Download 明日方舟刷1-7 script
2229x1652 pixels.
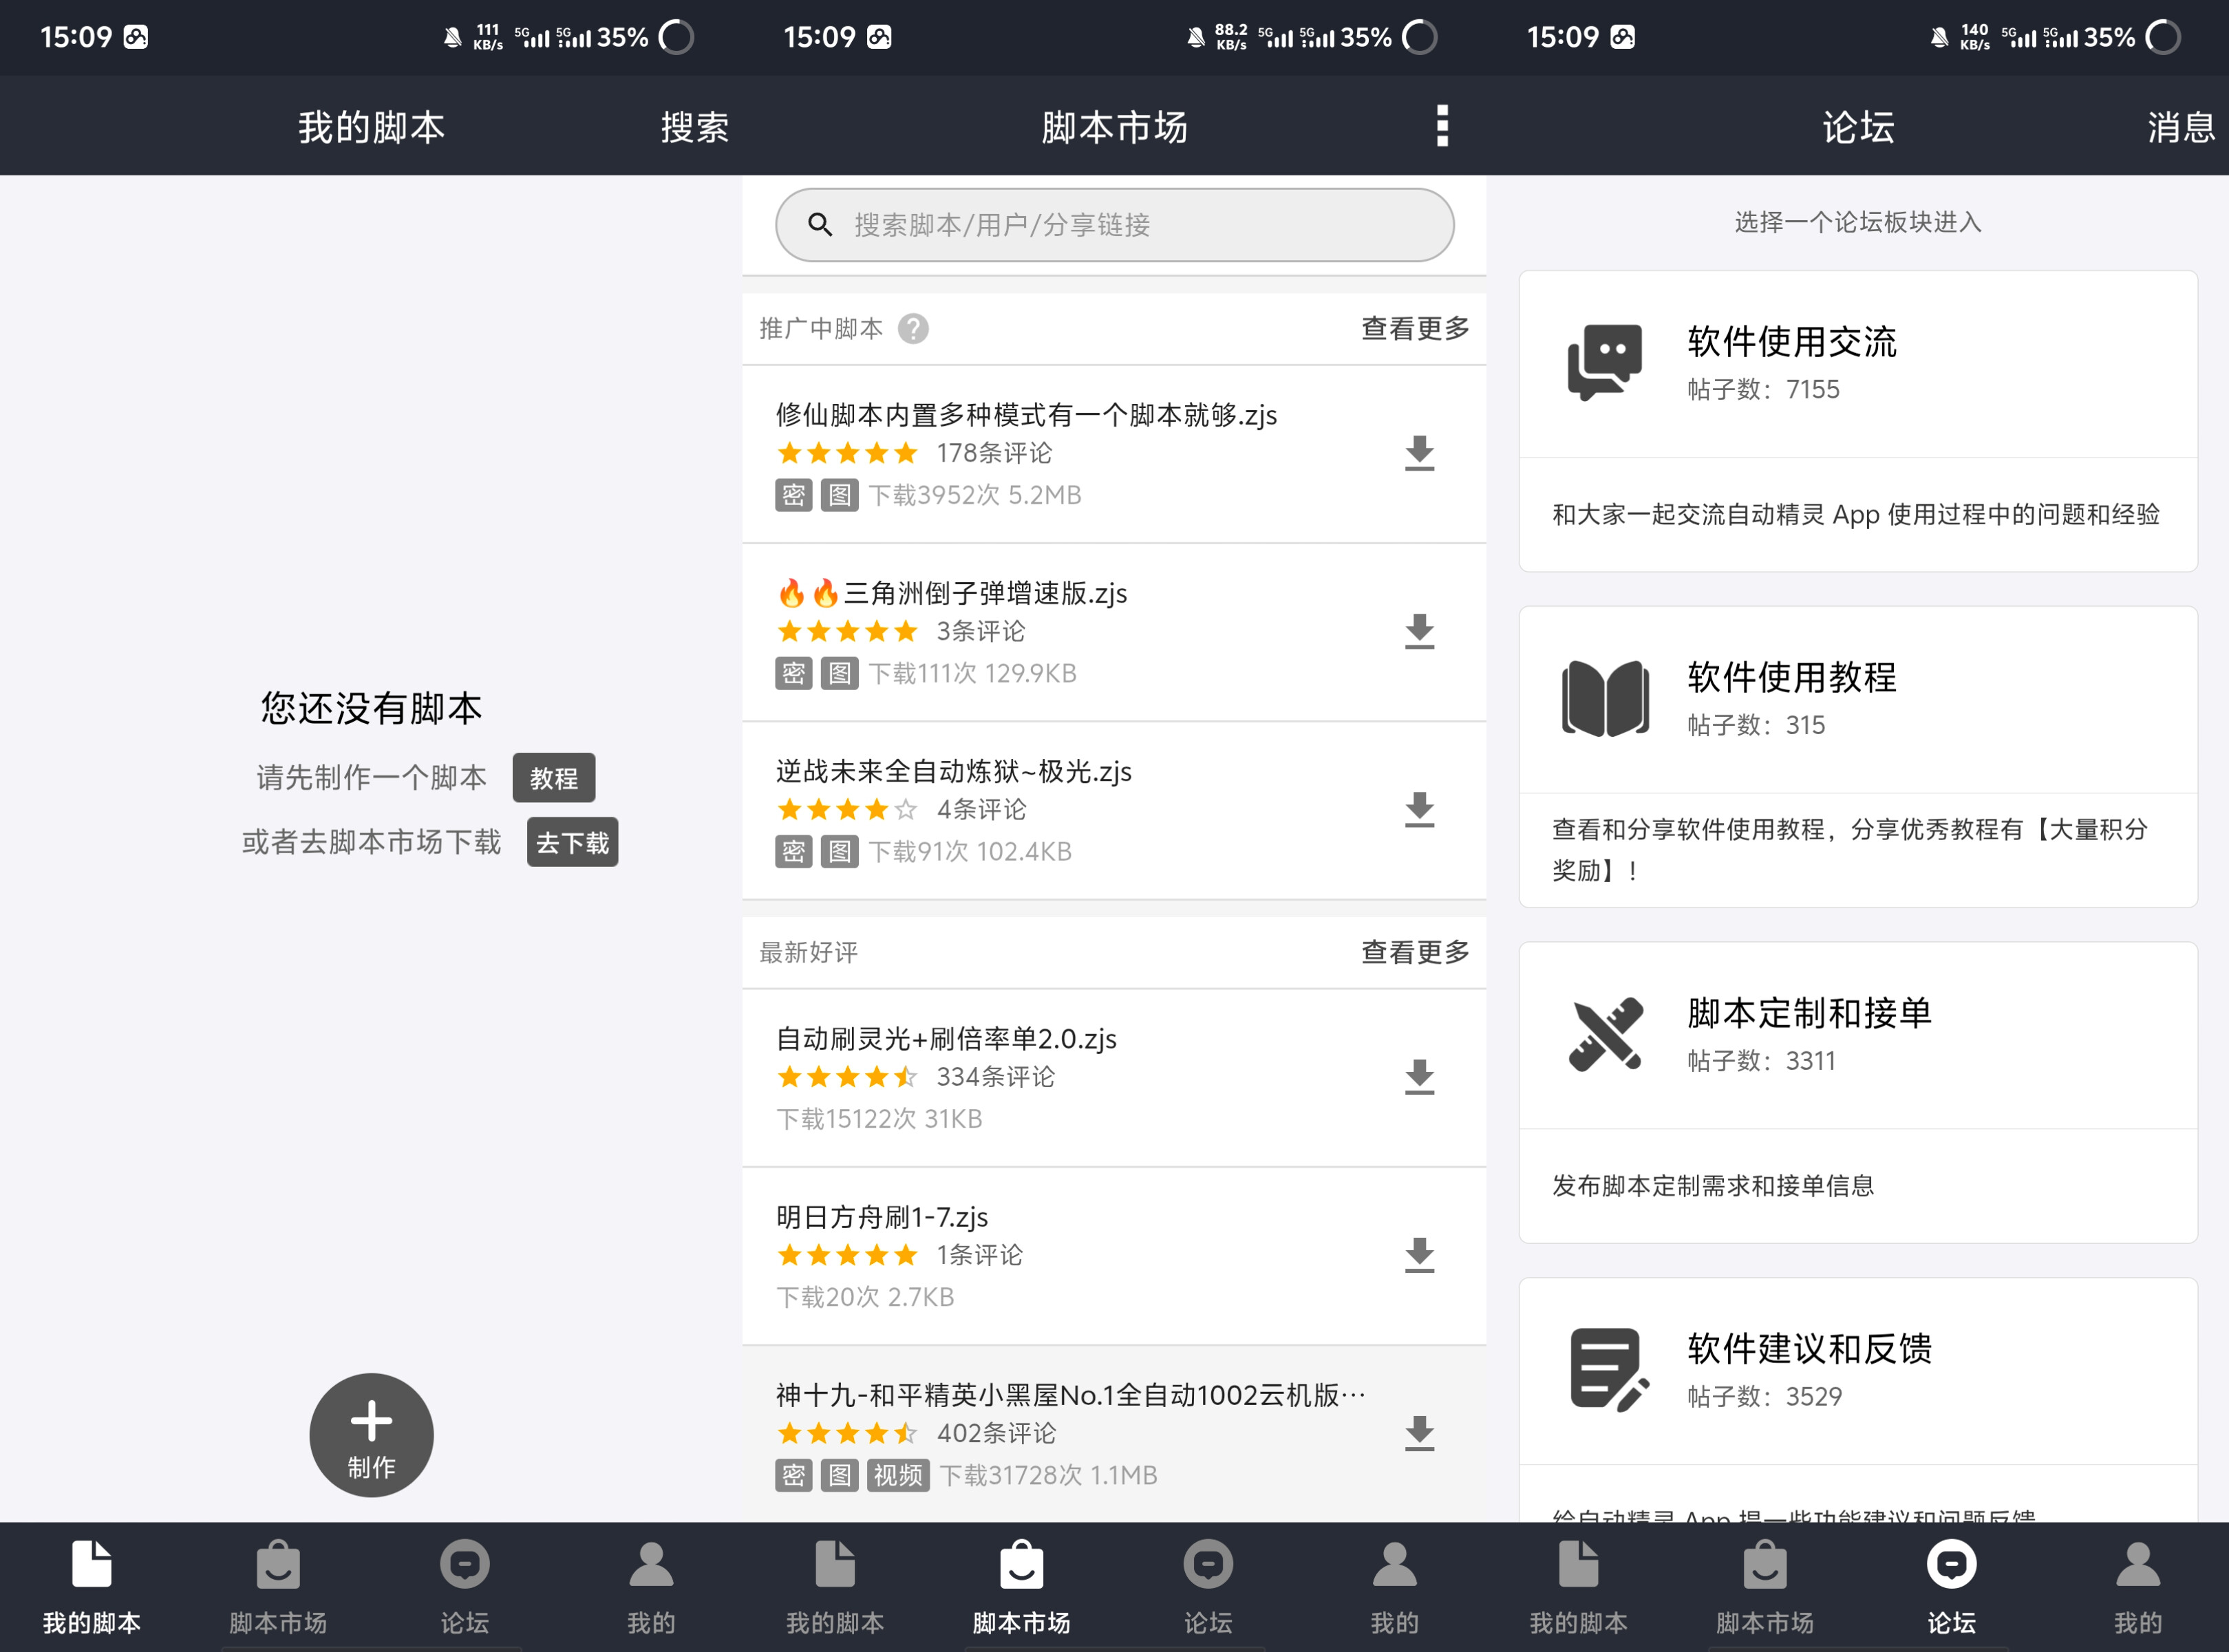(1418, 1255)
